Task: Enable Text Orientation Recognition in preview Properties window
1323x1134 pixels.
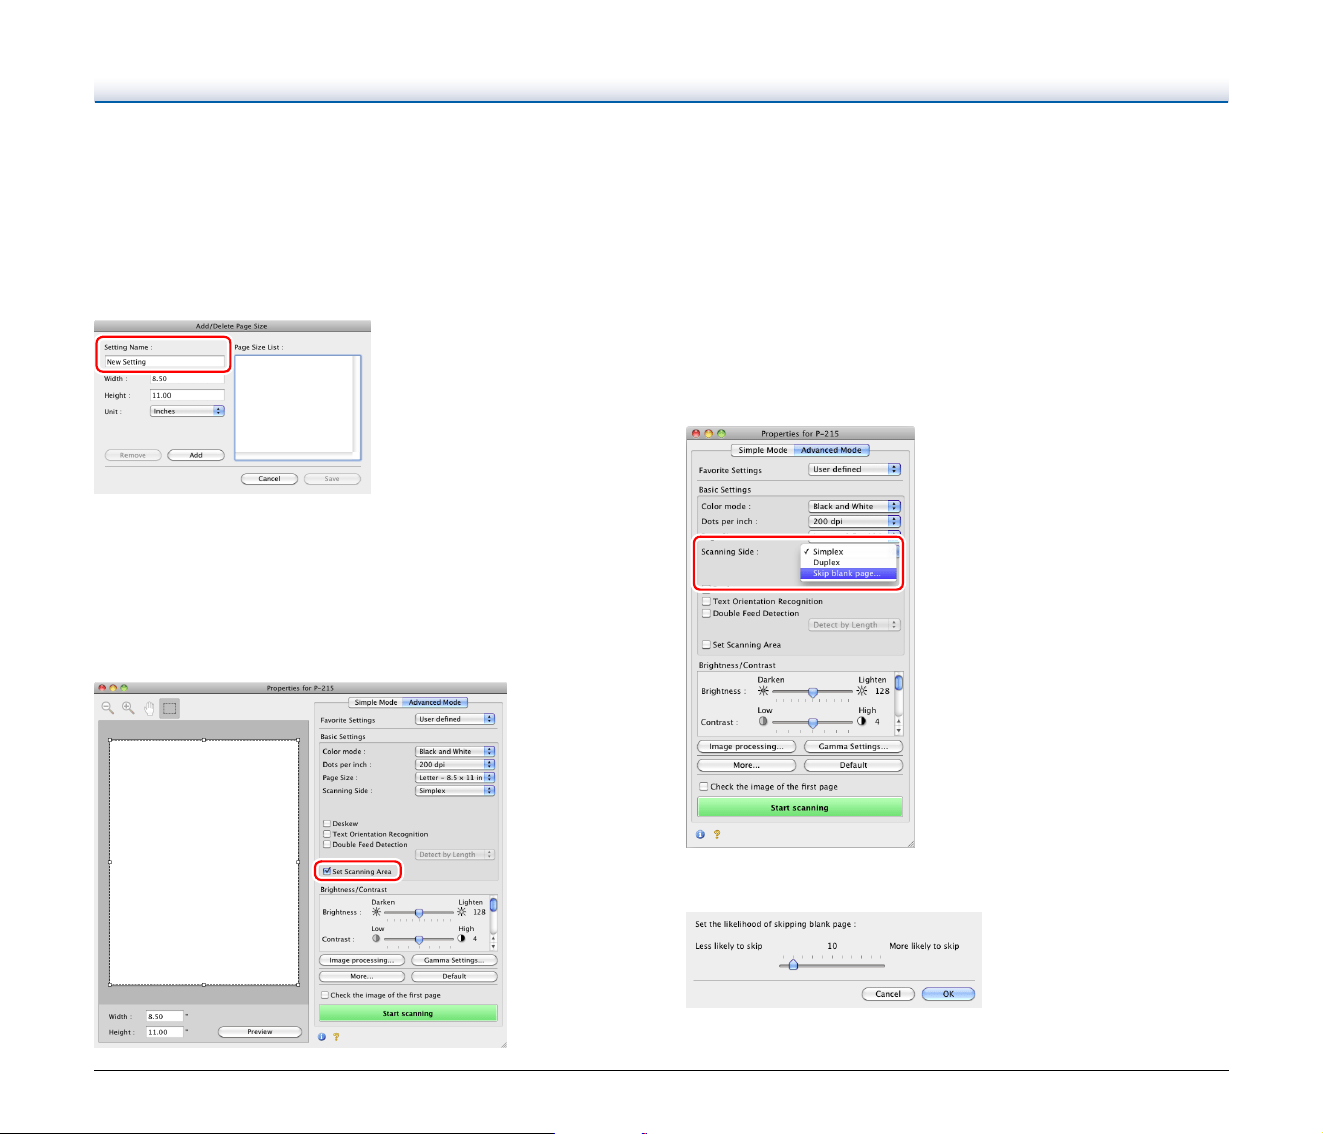Action: pyautogui.click(x=327, y=834)
